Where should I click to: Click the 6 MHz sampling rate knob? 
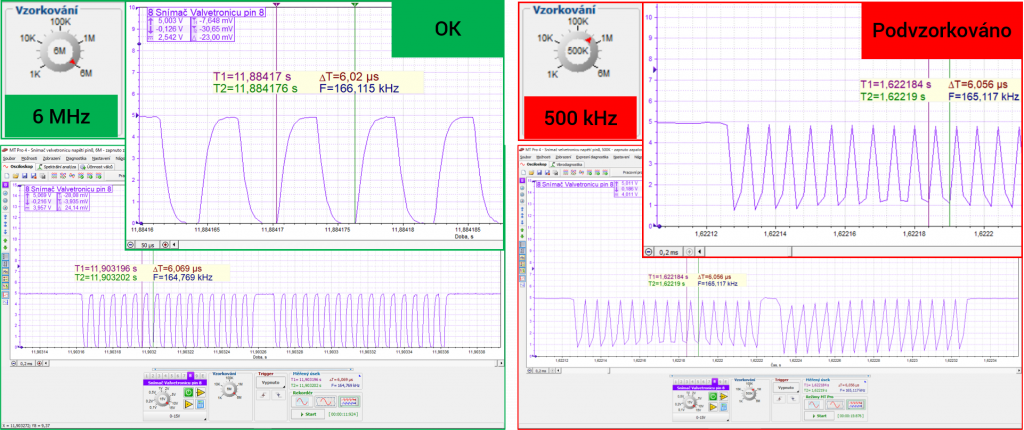click(x=61, y=50)
